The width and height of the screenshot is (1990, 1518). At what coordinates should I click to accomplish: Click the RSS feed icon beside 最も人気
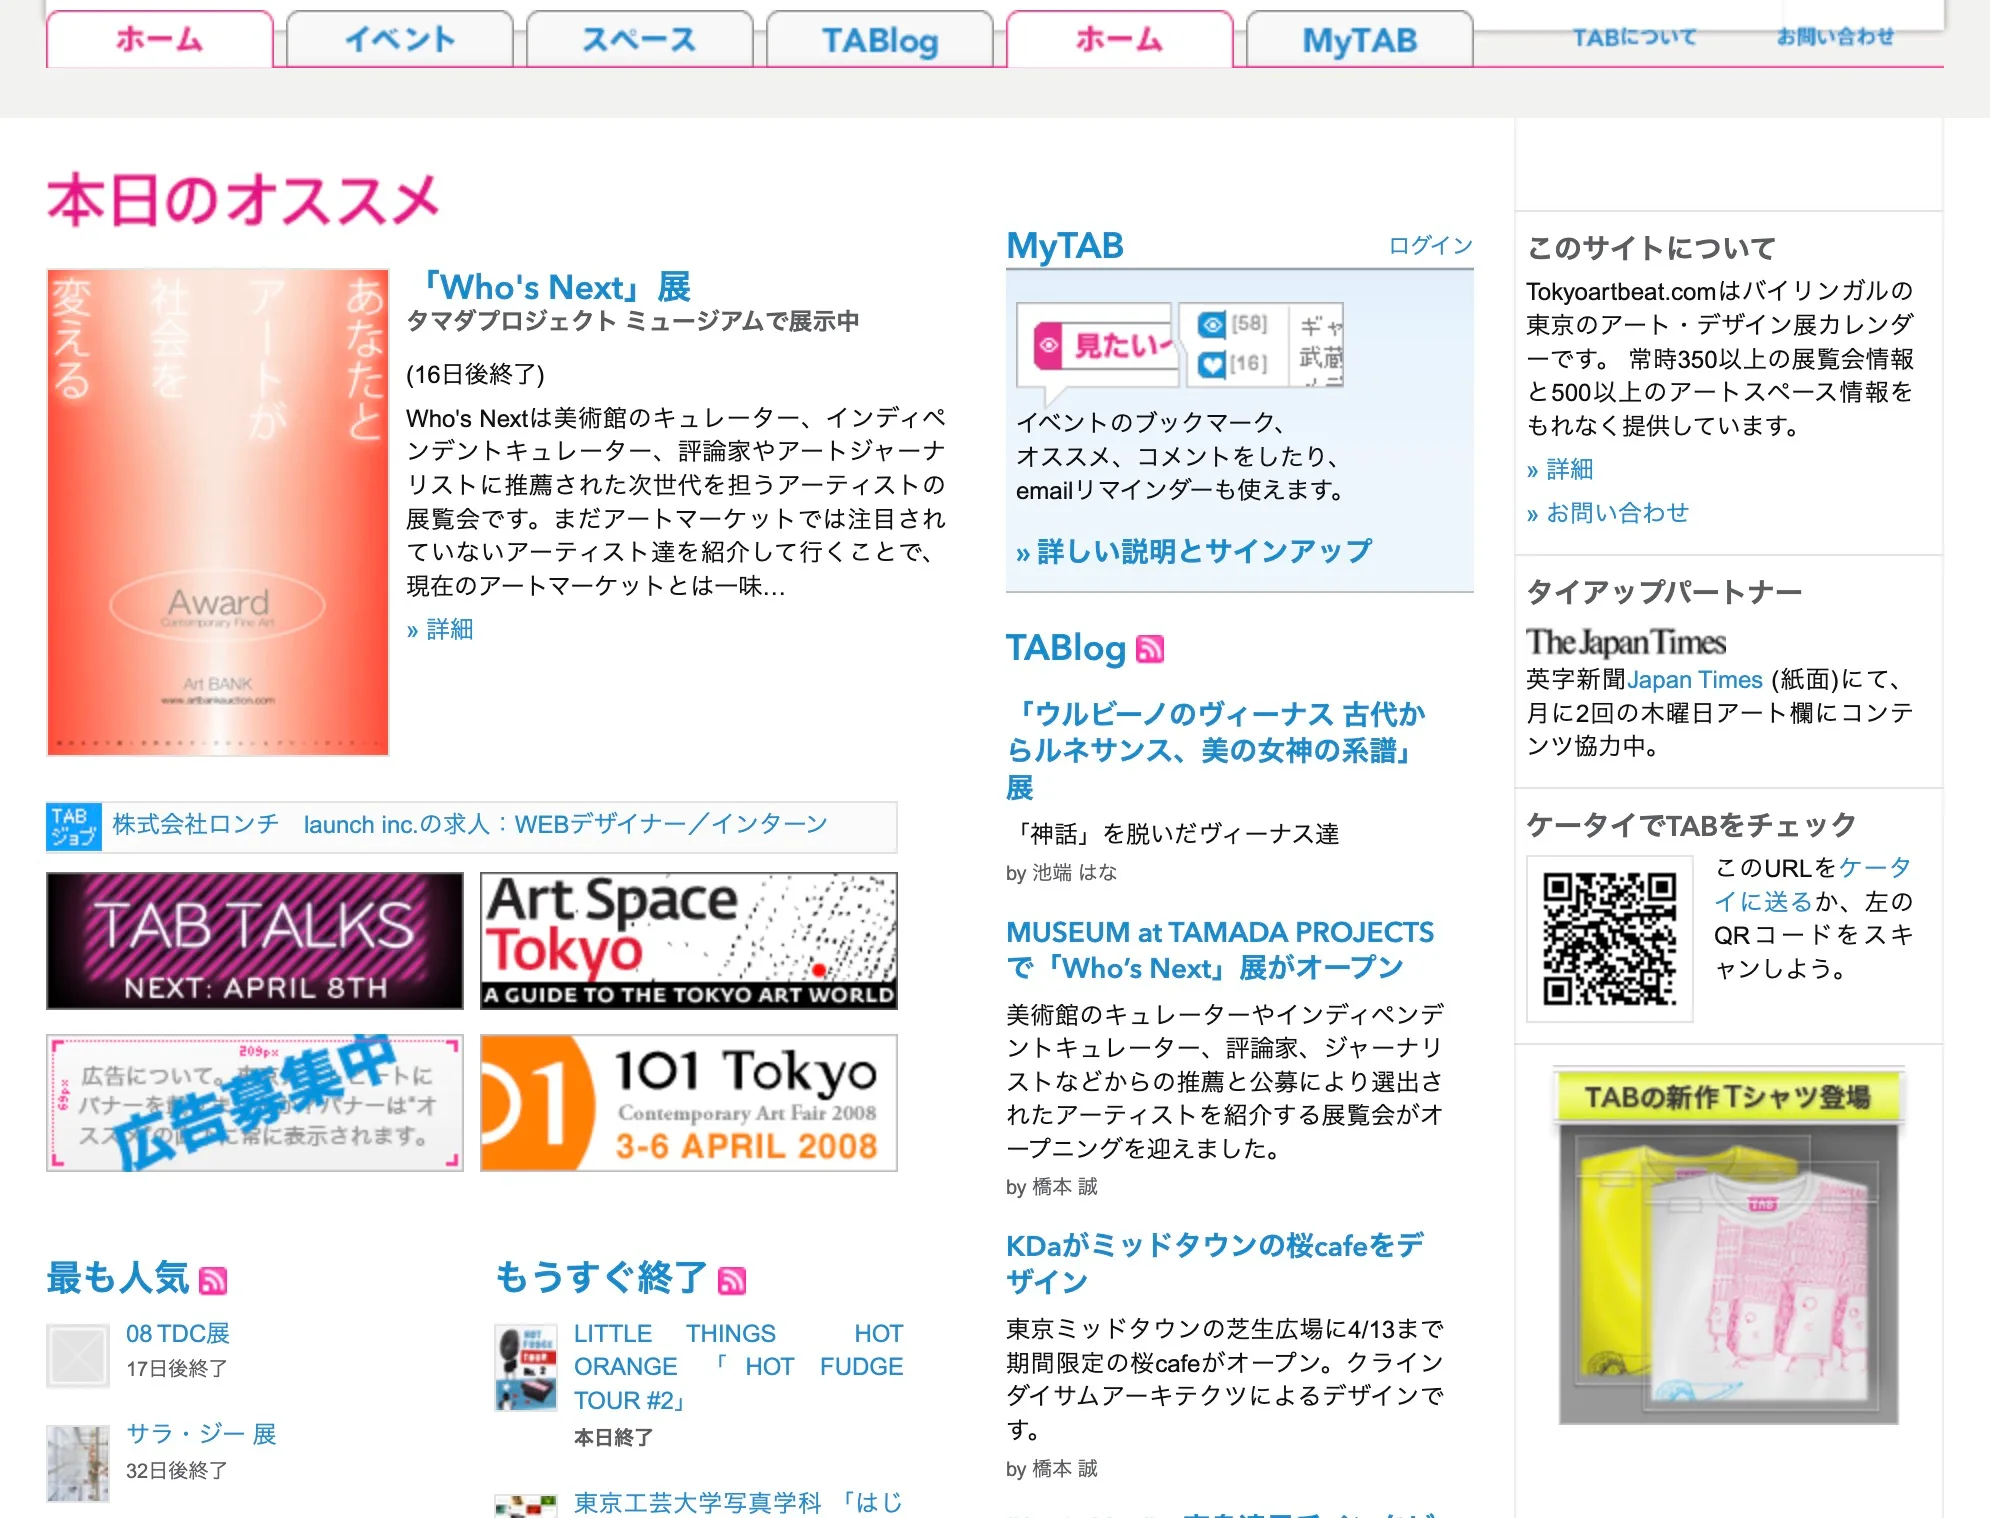pyautogui.click(x=213, y=1280)
